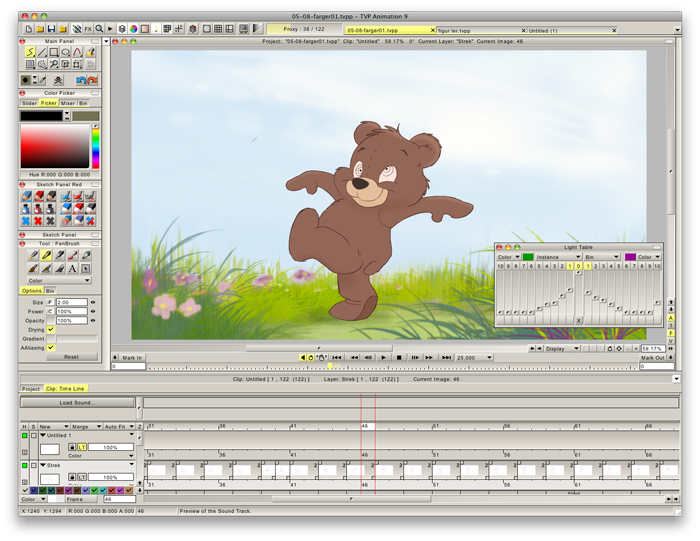Collapse the Strek layer triangle
The height and width of the screenshot is (541, 700).
click(x=43, y=465)
